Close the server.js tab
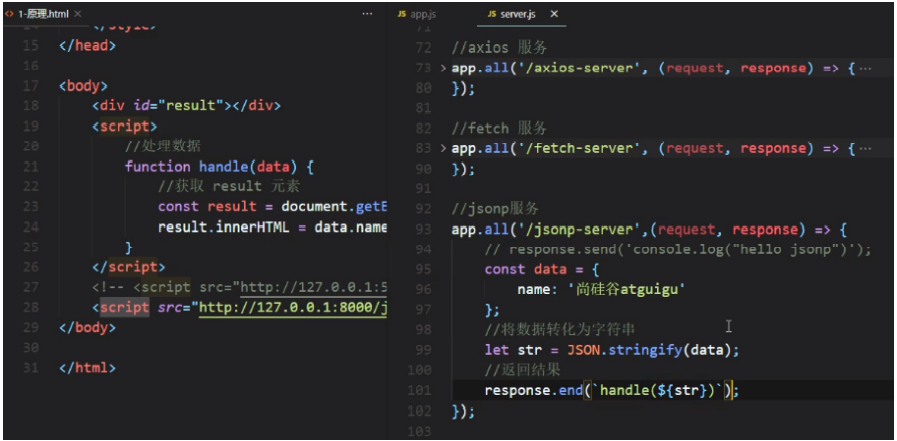Image resolution: width=897 pixels, height=441 pixels. pos(554,15)
